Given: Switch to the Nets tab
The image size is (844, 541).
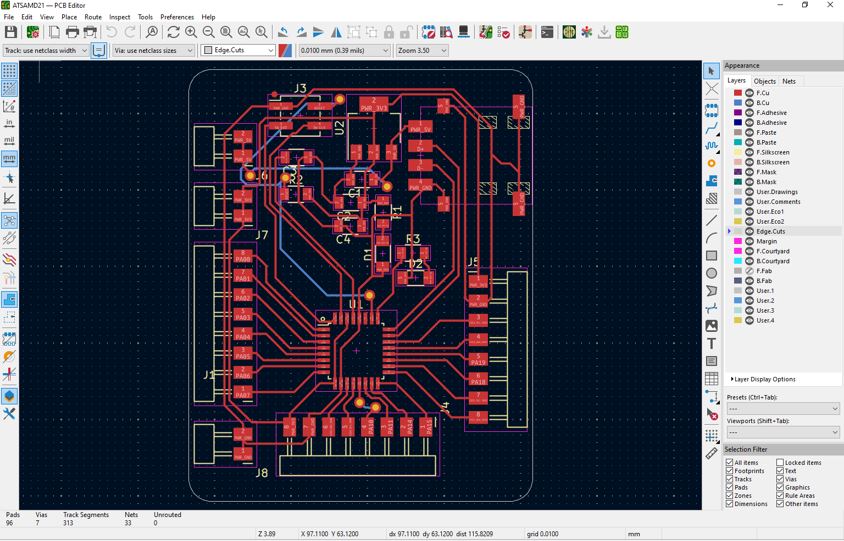Looking at the screenshot, I should [x=789, y=81].
